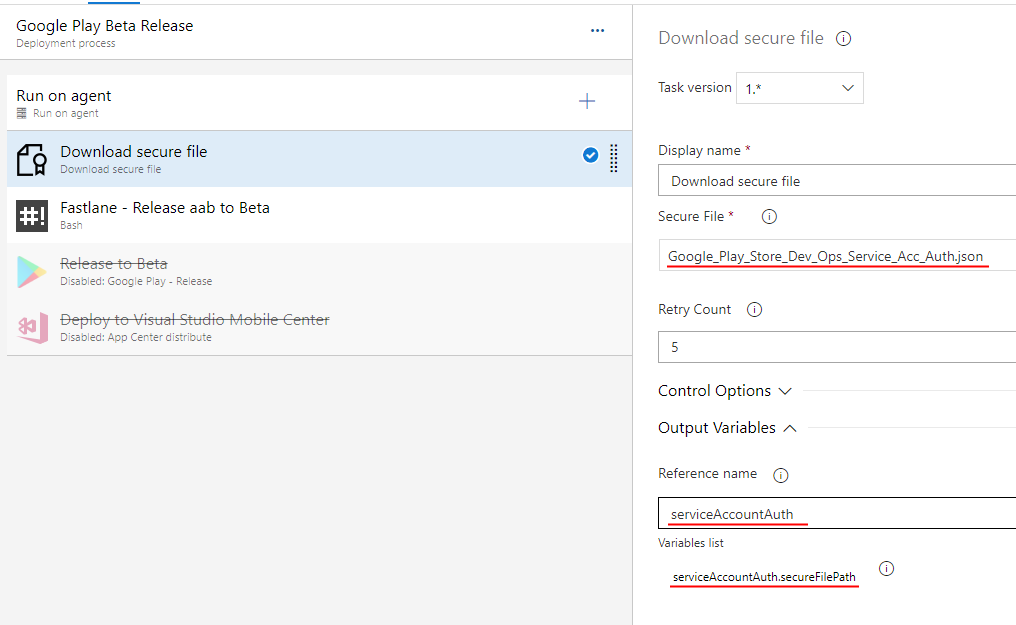Click the Variables list label

point(691,543)
